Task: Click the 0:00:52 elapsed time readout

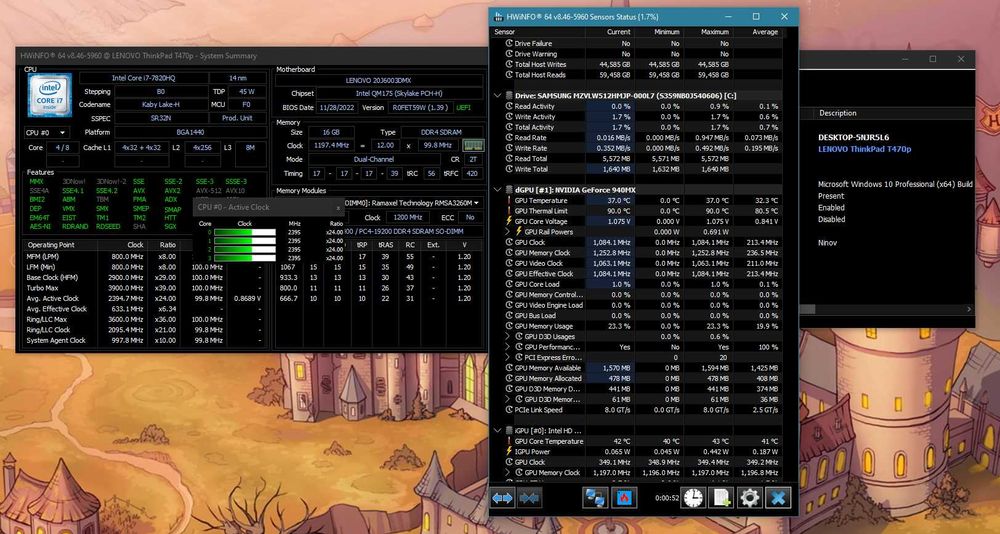Action: pyautogui.click(x=665, y=498)
